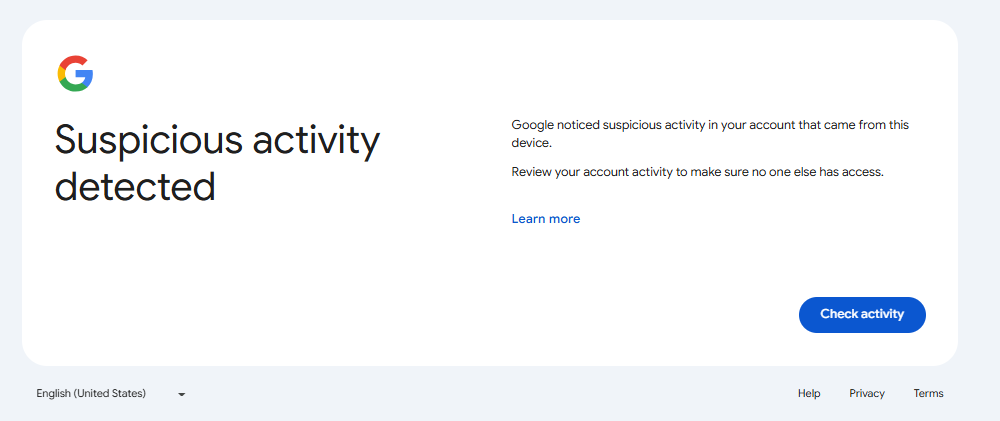
Task: Click the word "Suspicious" in the heading
Action: pyautogui.click(x=145, y=142)
